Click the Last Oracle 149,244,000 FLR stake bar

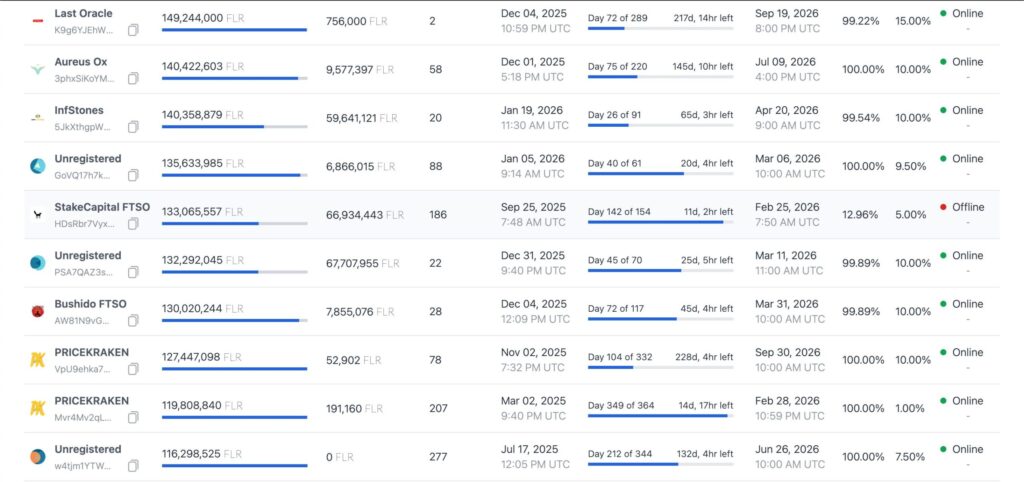point(234,30)
